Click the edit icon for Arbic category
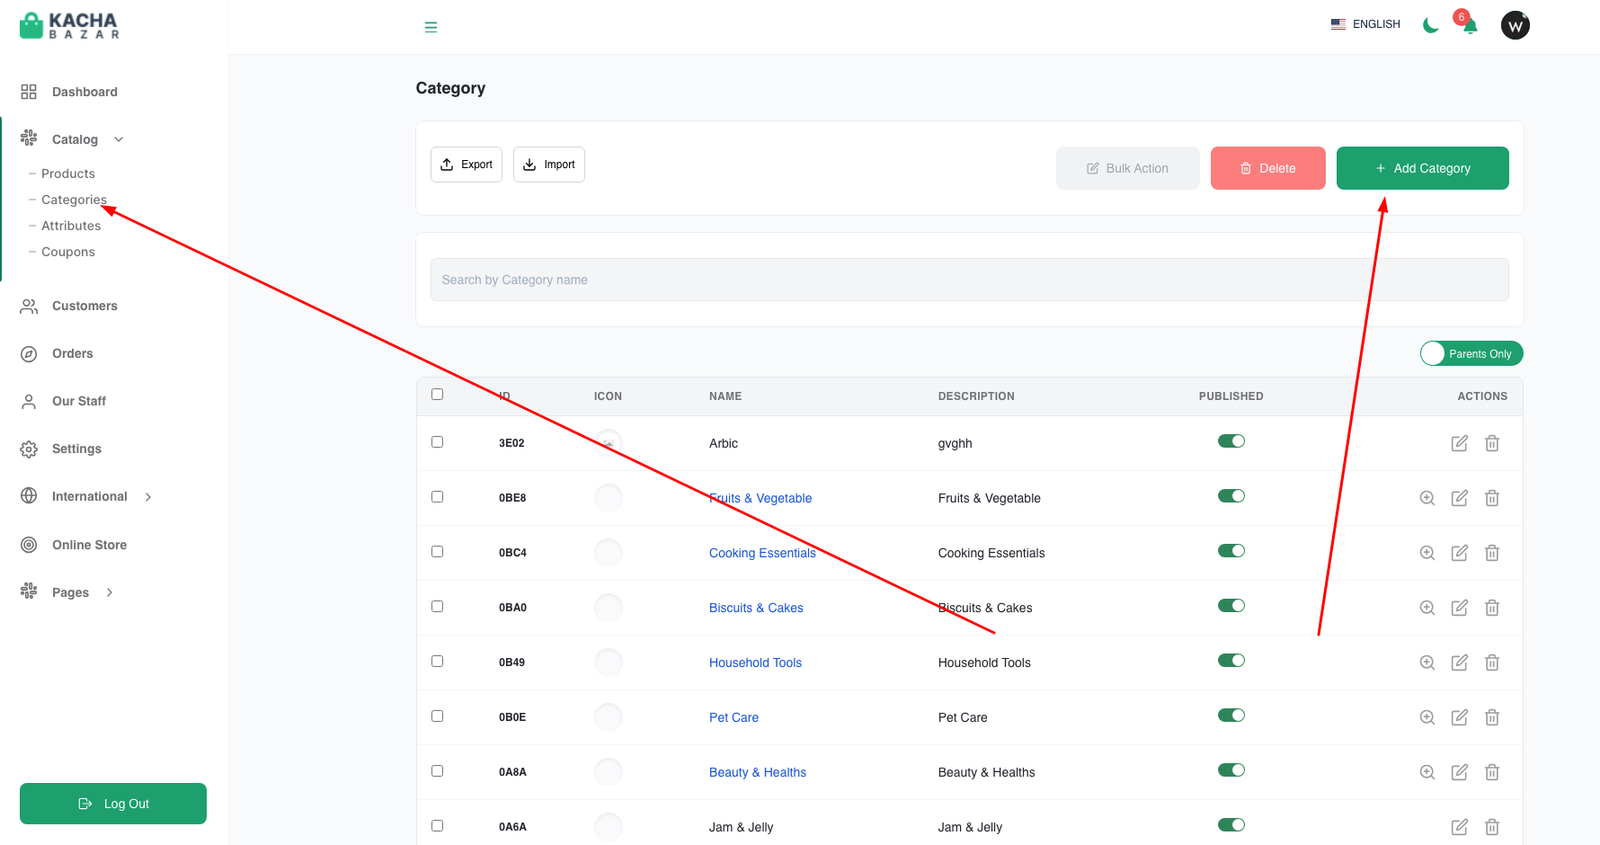The width and height of the screenshot is (1600, 845). 1459,443
